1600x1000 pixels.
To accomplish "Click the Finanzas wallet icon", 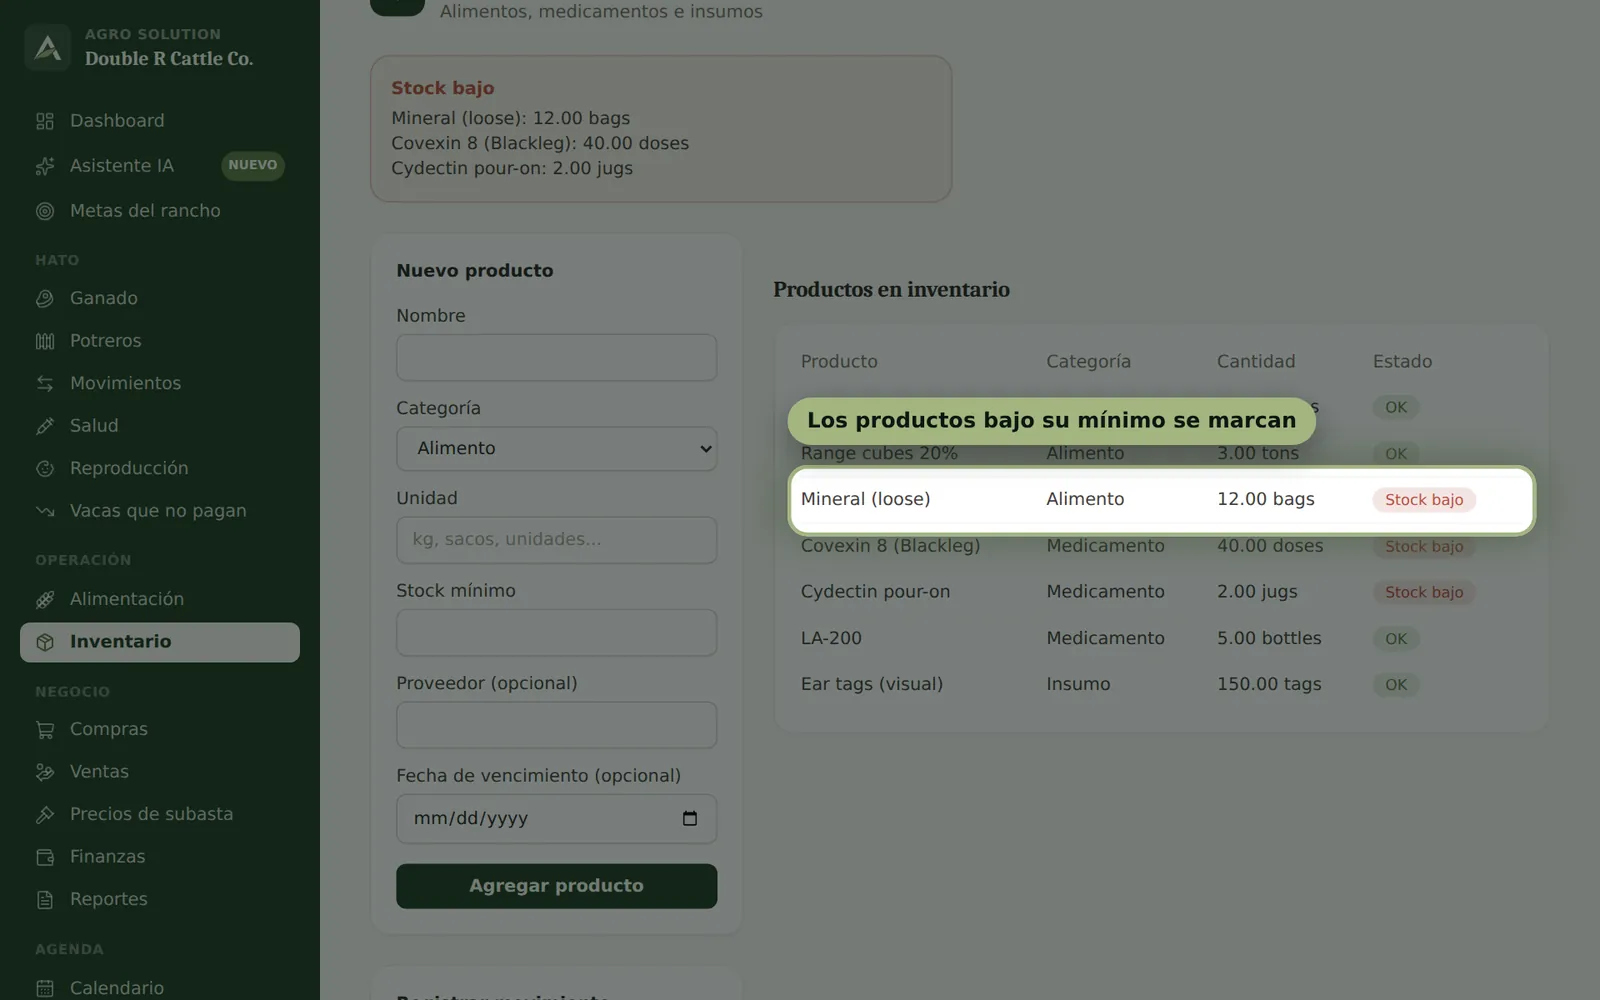I will coord(45,857).
